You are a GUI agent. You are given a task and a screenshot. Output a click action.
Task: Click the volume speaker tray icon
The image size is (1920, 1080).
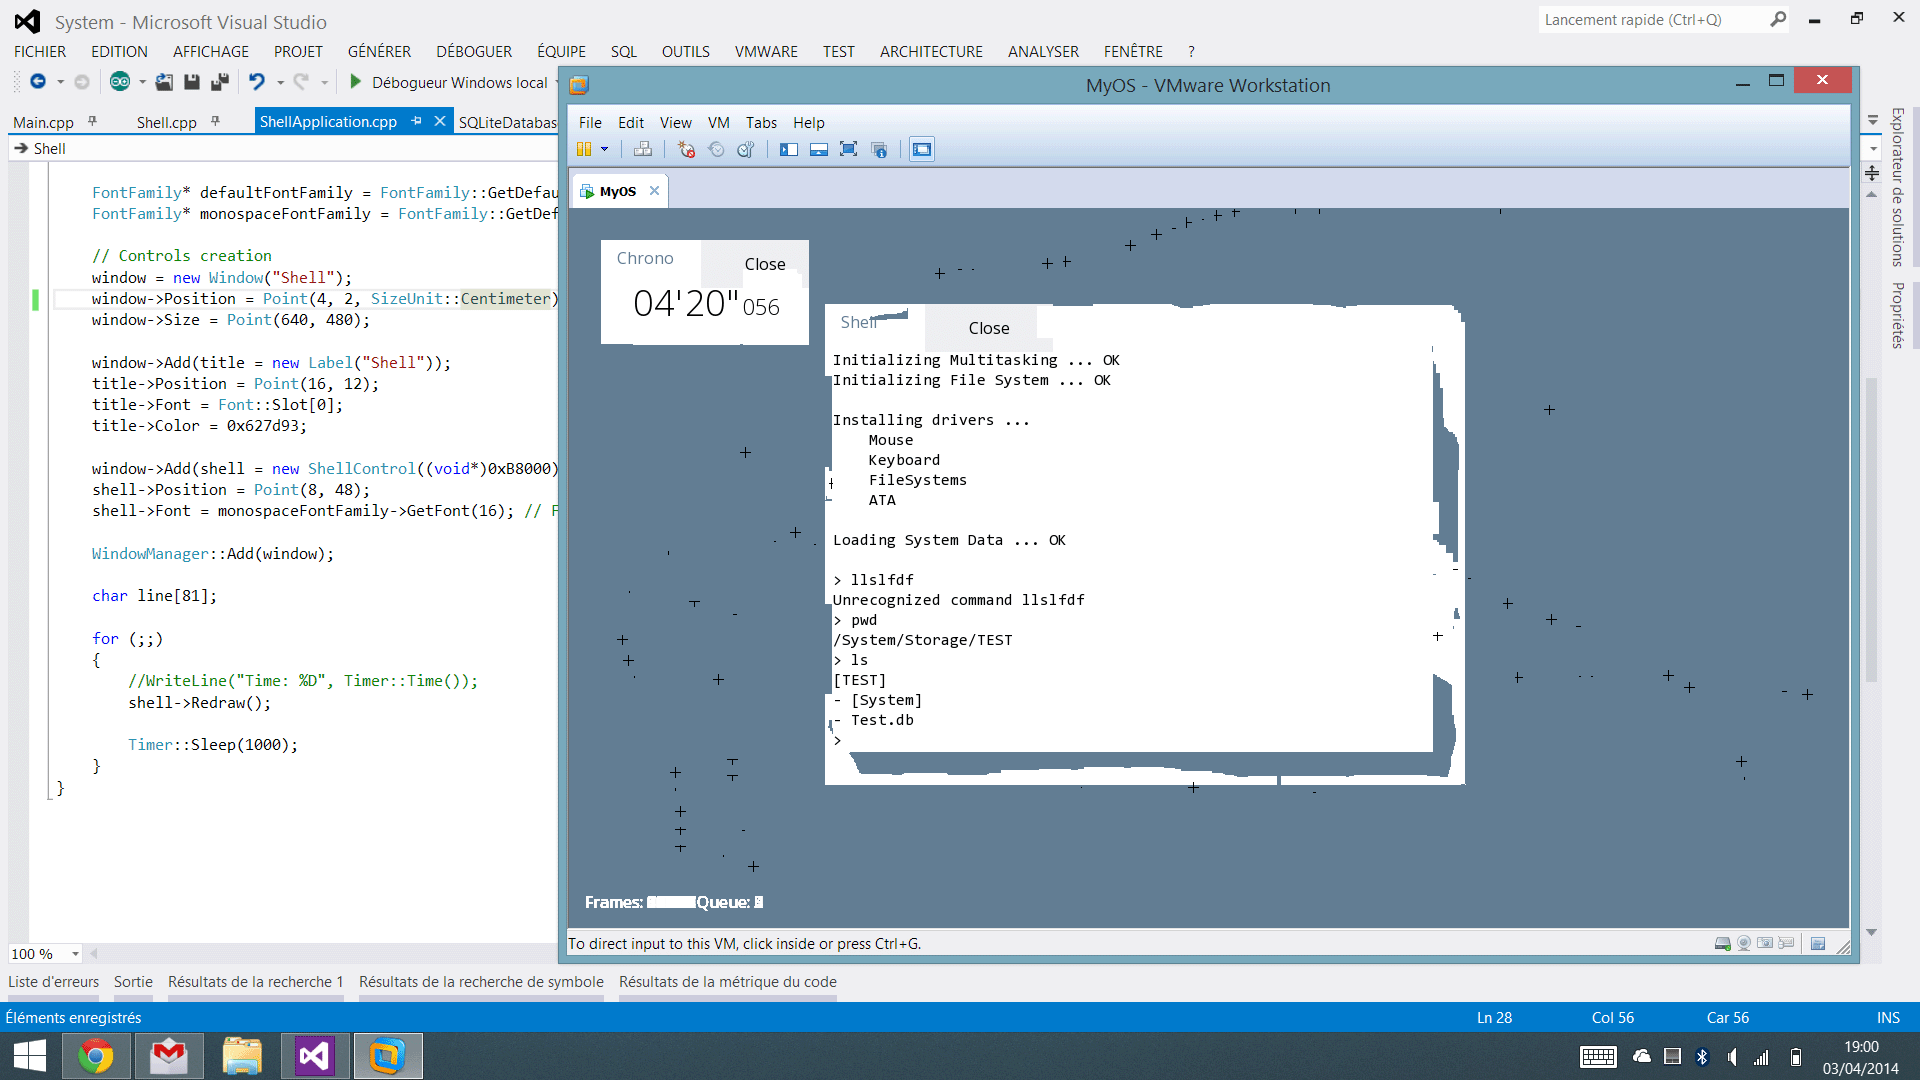[1732, 1057]
